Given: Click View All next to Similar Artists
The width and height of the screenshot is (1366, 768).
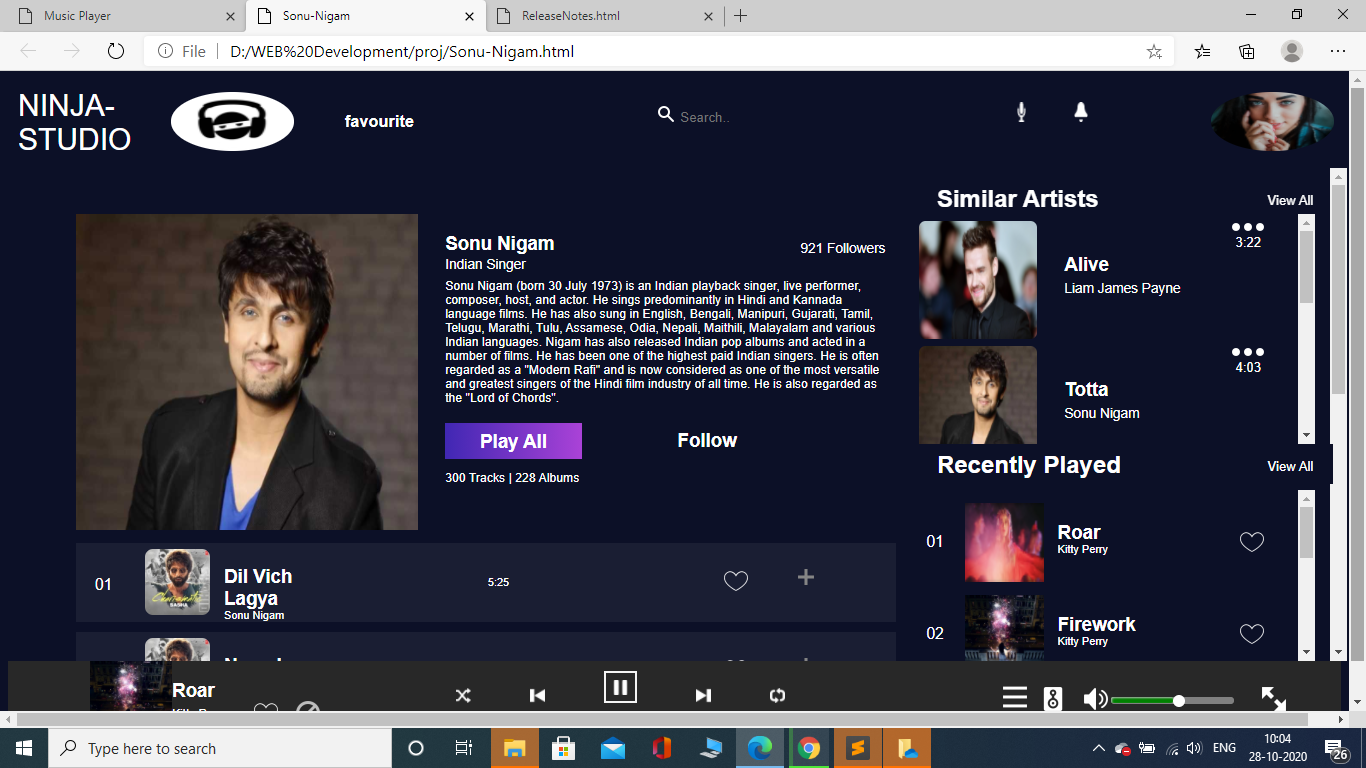Looking at the screenshot, I should click(x=1290, y=200).
